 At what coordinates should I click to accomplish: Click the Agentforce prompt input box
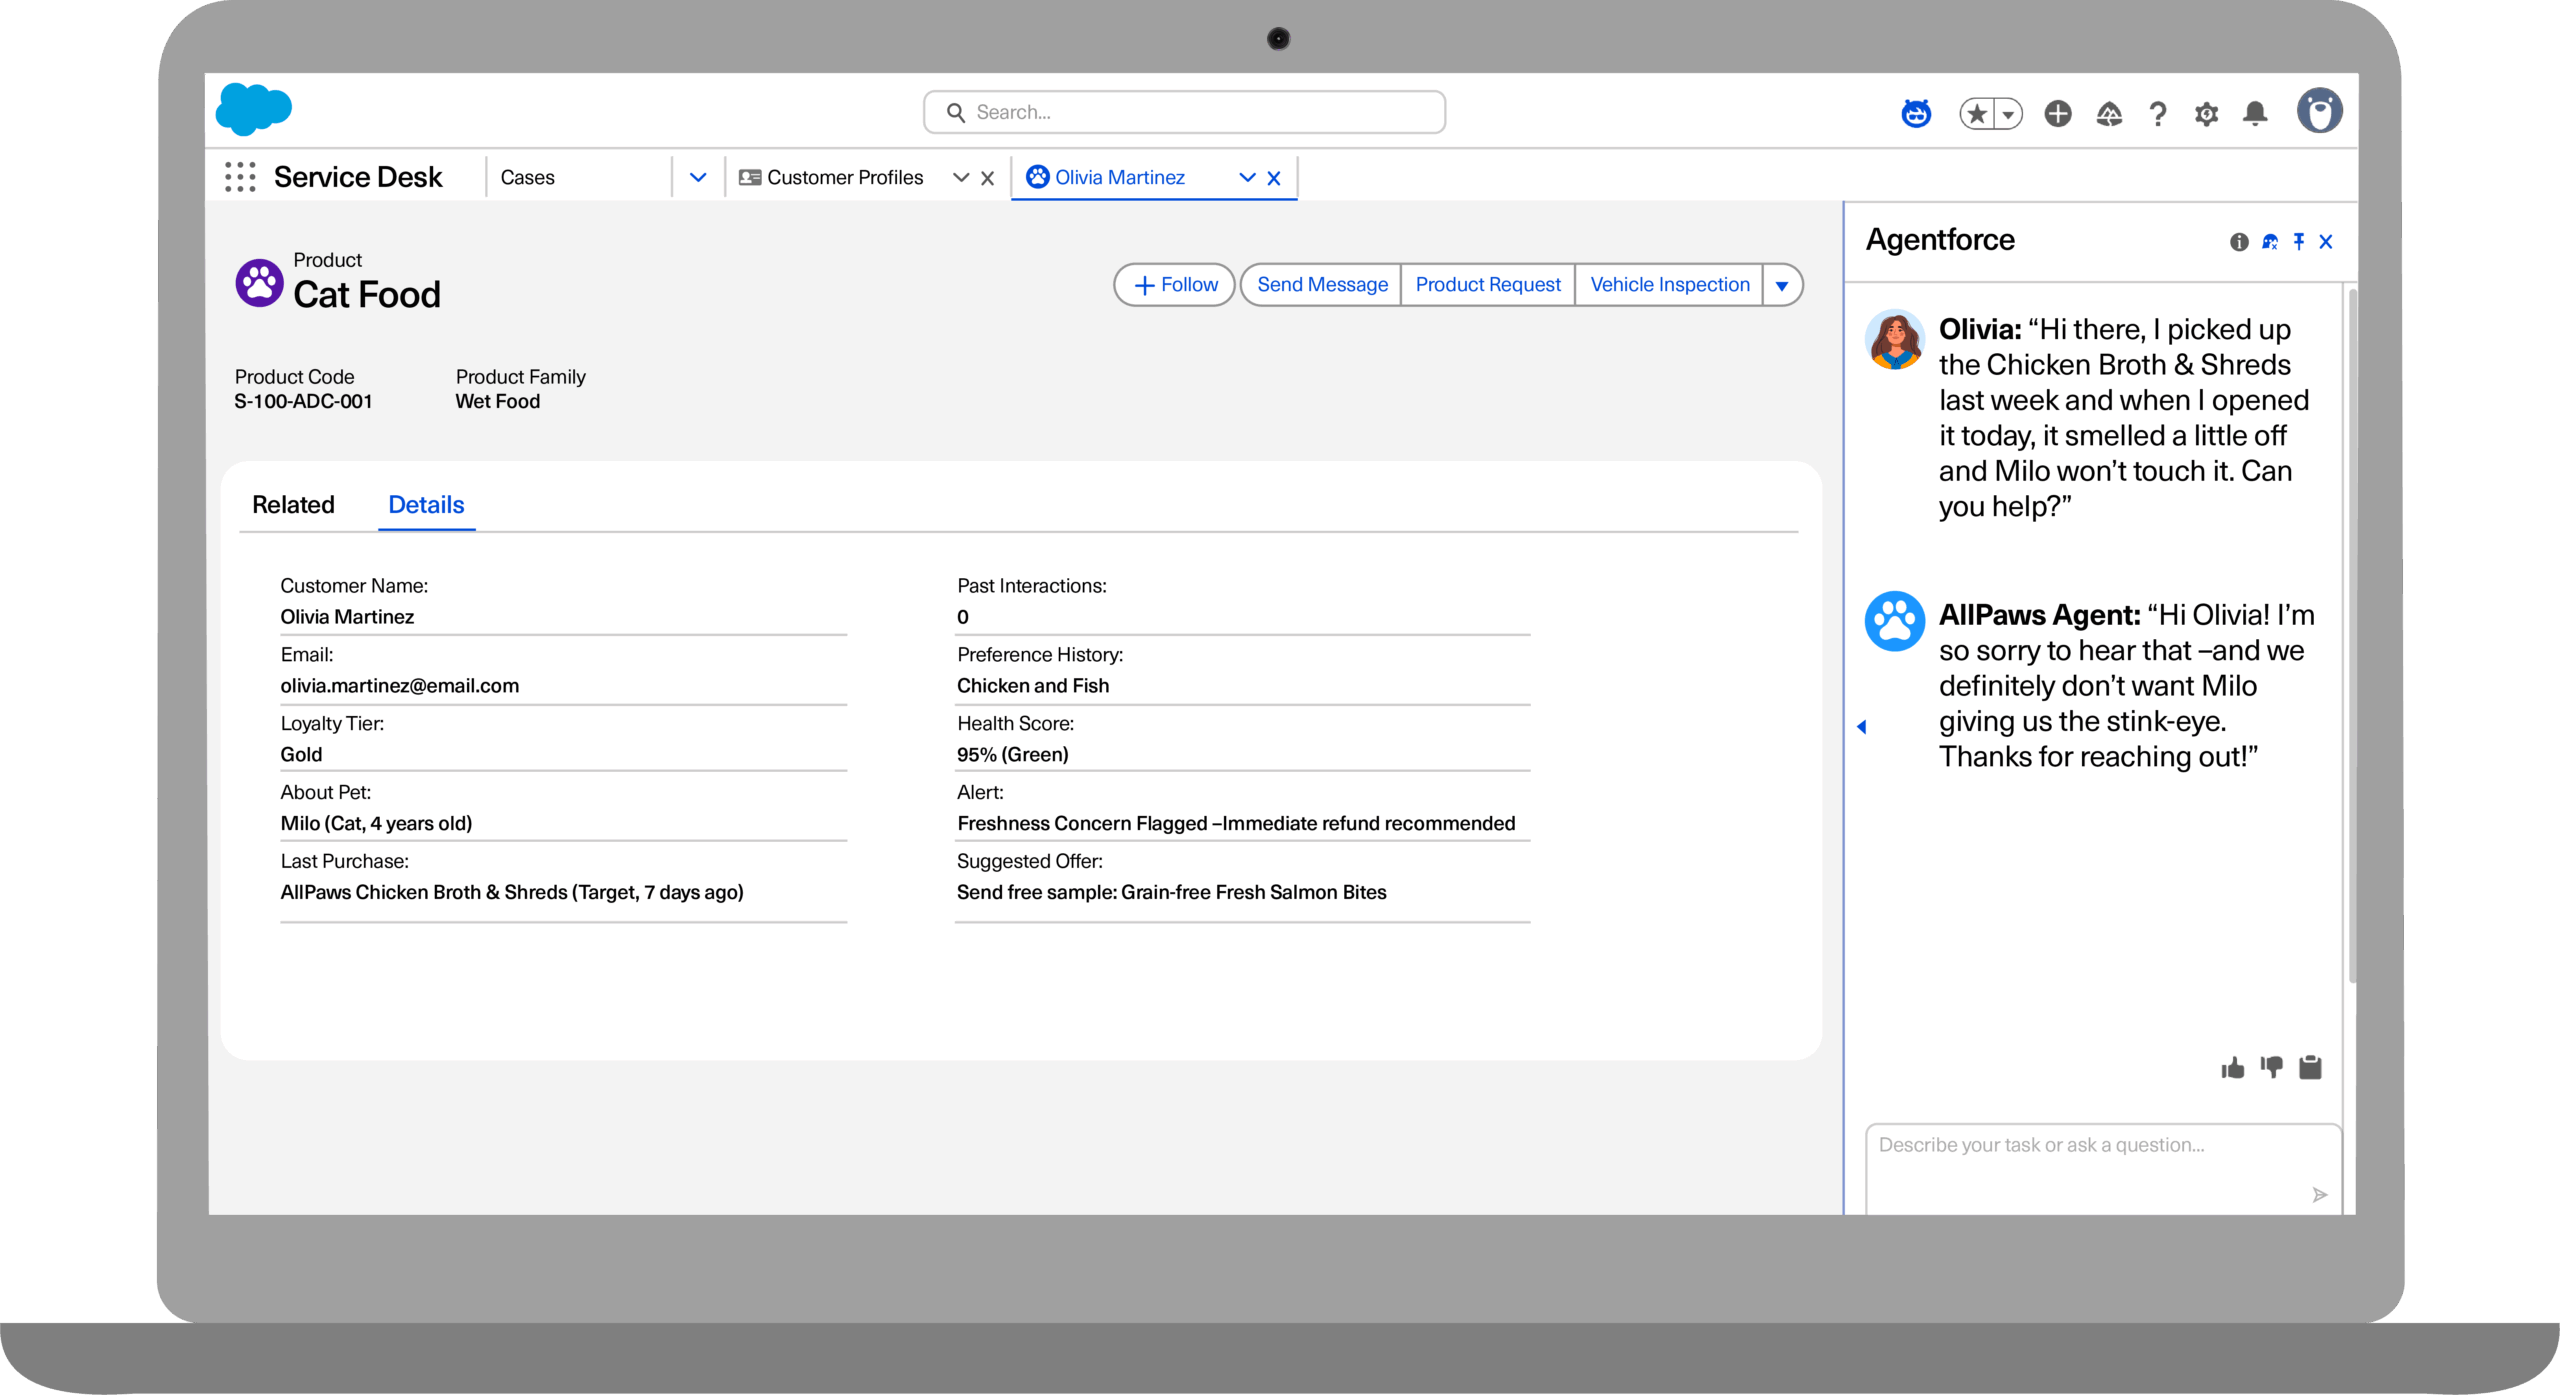click(x=2103, y=1169)
